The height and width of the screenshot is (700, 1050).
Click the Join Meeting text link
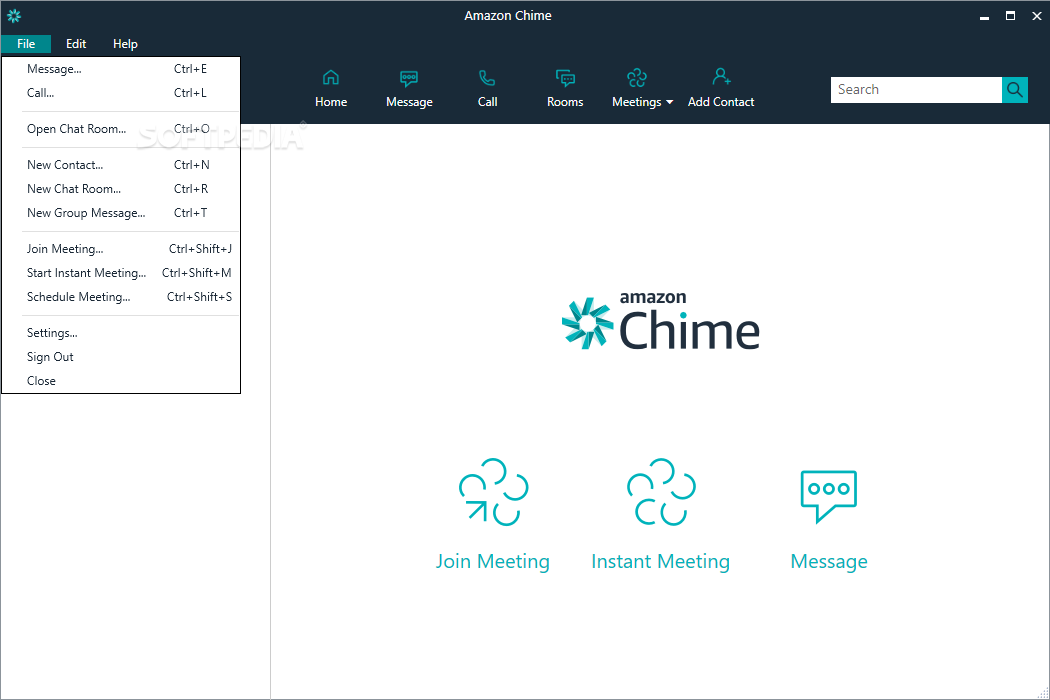(493, 561)
